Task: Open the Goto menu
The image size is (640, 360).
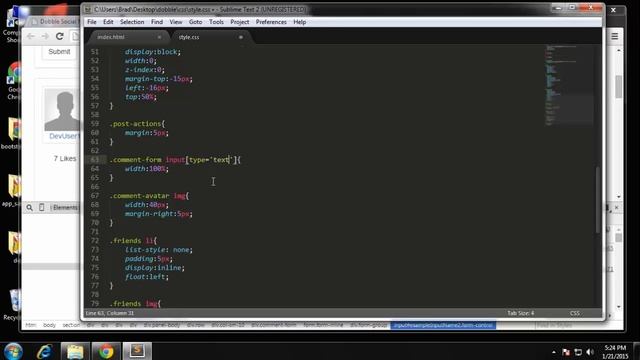Action: pos(196,22)
